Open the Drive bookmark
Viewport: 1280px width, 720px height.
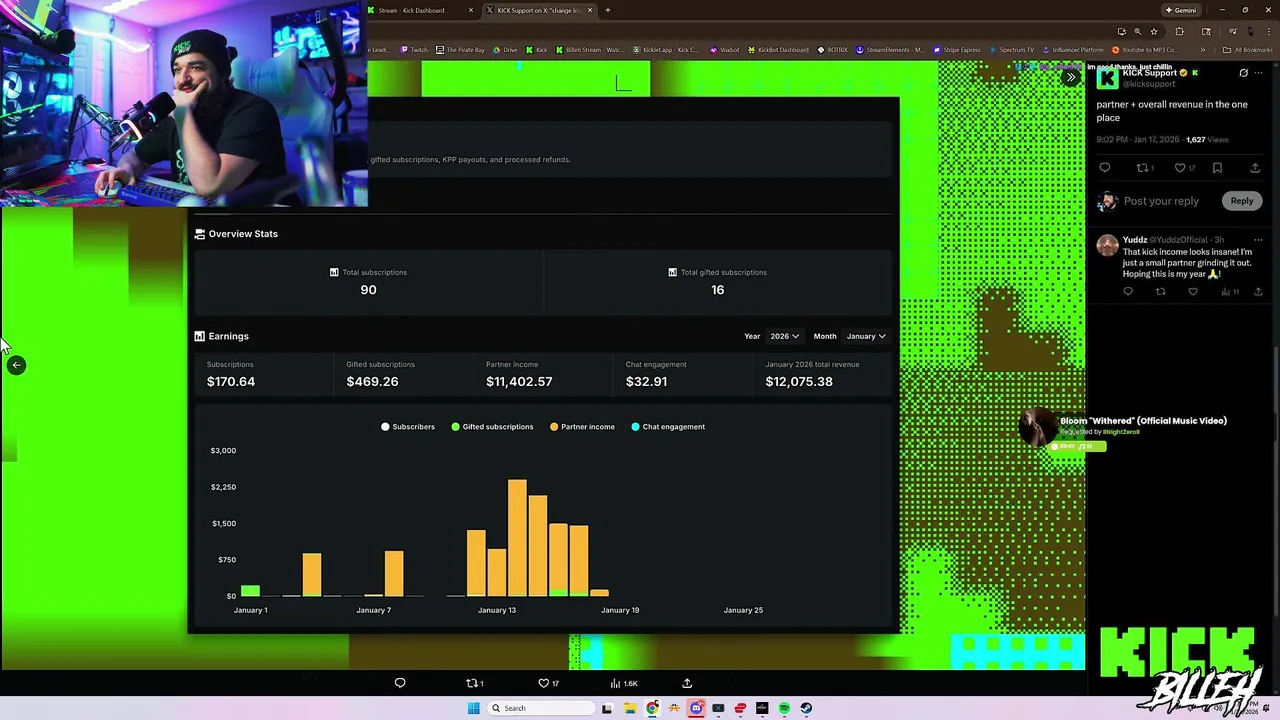pyautogui.click(x=505, y=50)
